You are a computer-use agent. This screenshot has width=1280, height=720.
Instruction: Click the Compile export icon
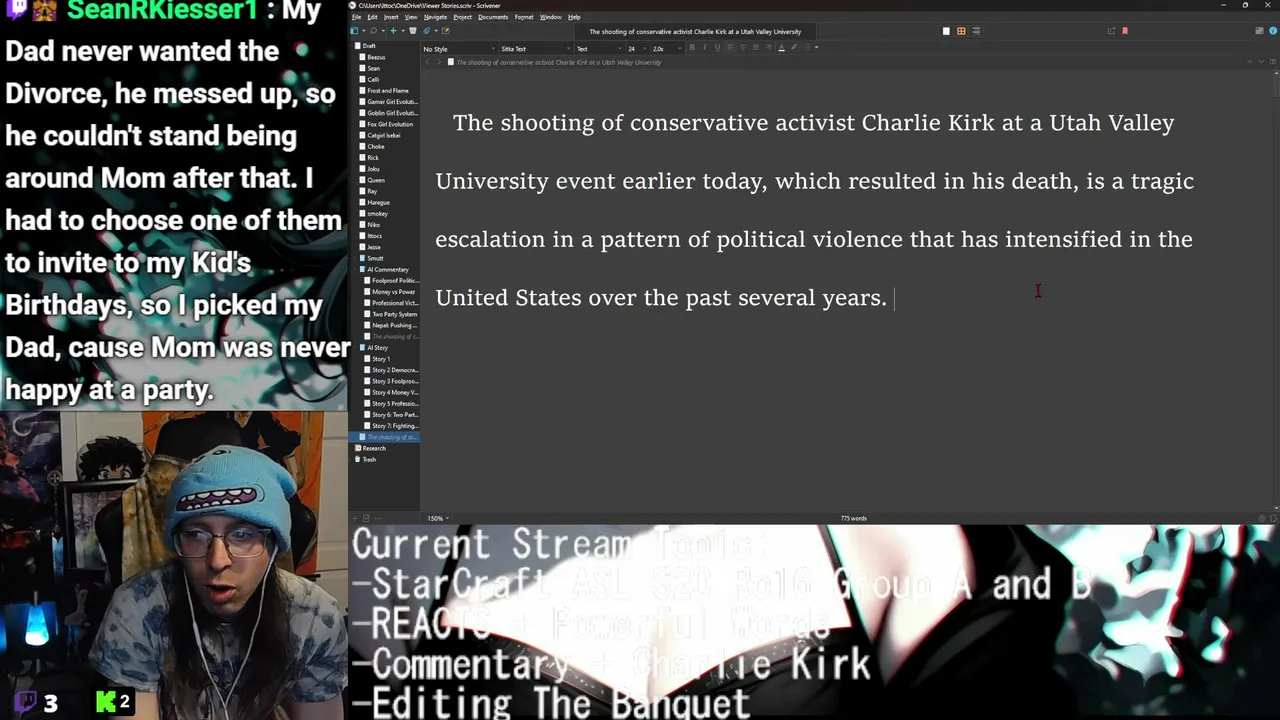[1110, 31]
